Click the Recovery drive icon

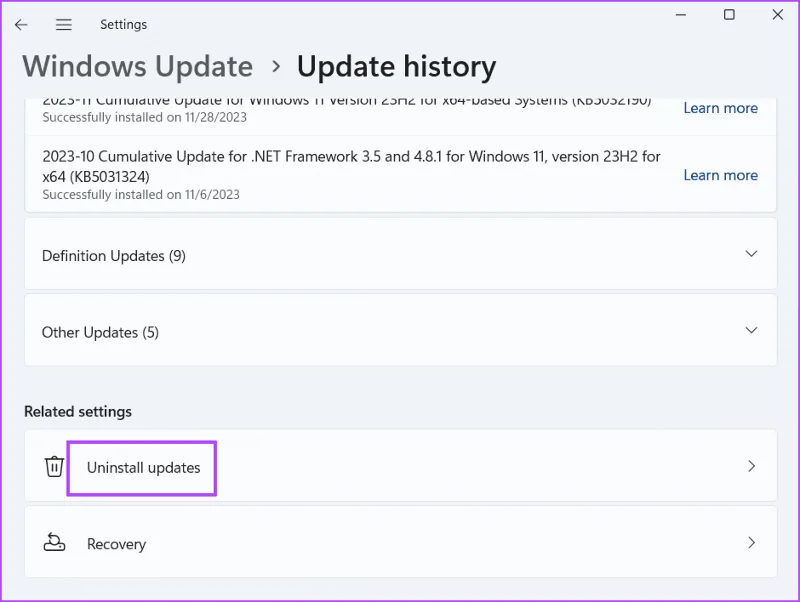[x=54, y=542]
